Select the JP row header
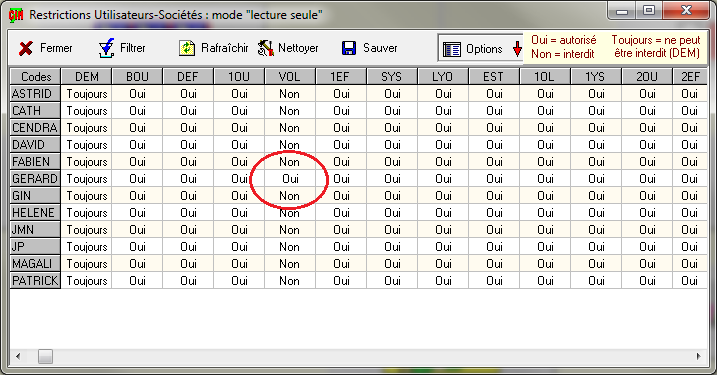717x375 pixels. coord(35,246)
